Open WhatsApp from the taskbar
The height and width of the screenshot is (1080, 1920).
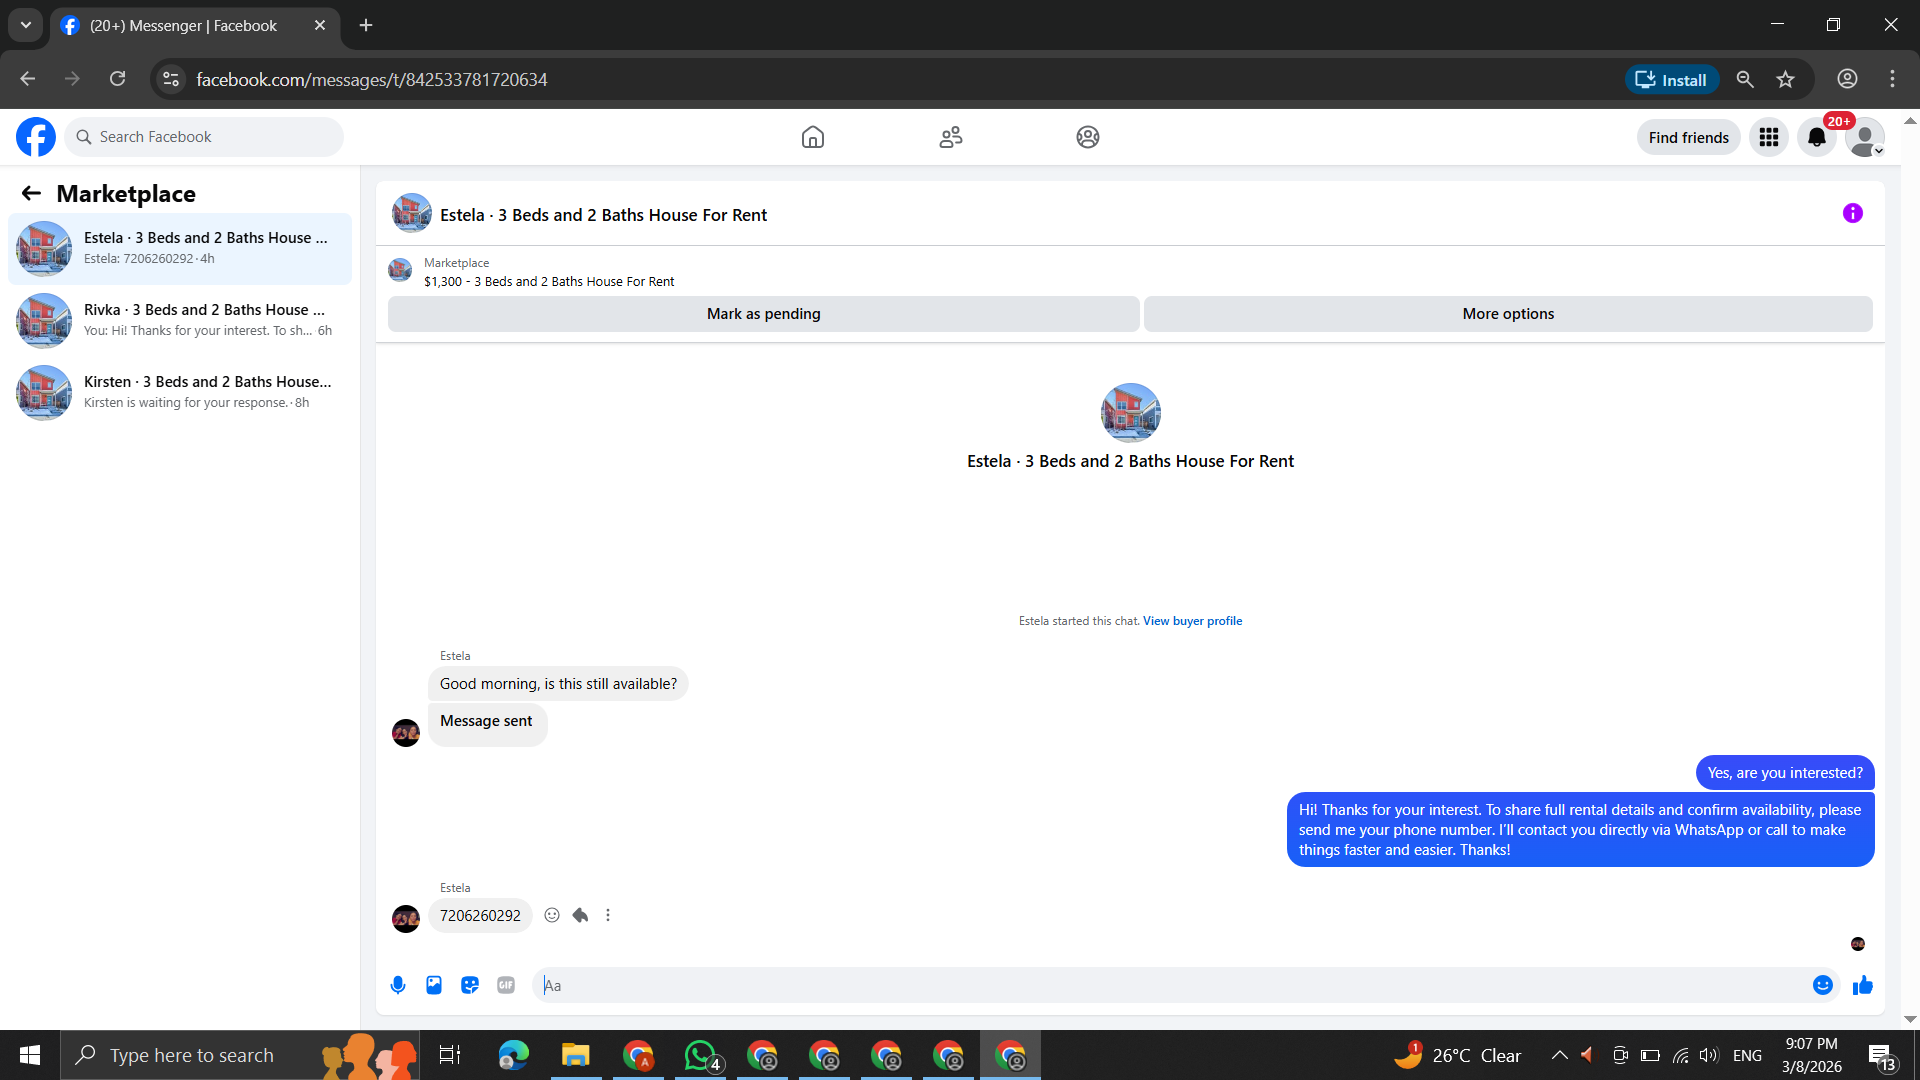[700, 1056]
